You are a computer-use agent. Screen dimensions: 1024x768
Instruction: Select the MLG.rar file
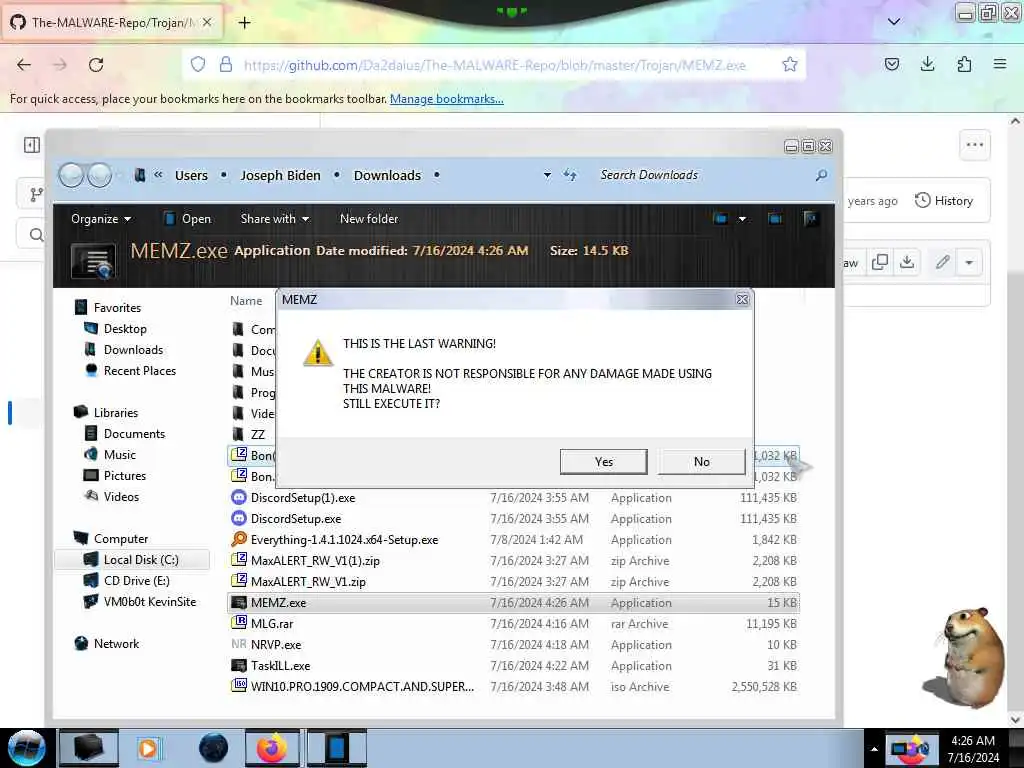[513, 624]
